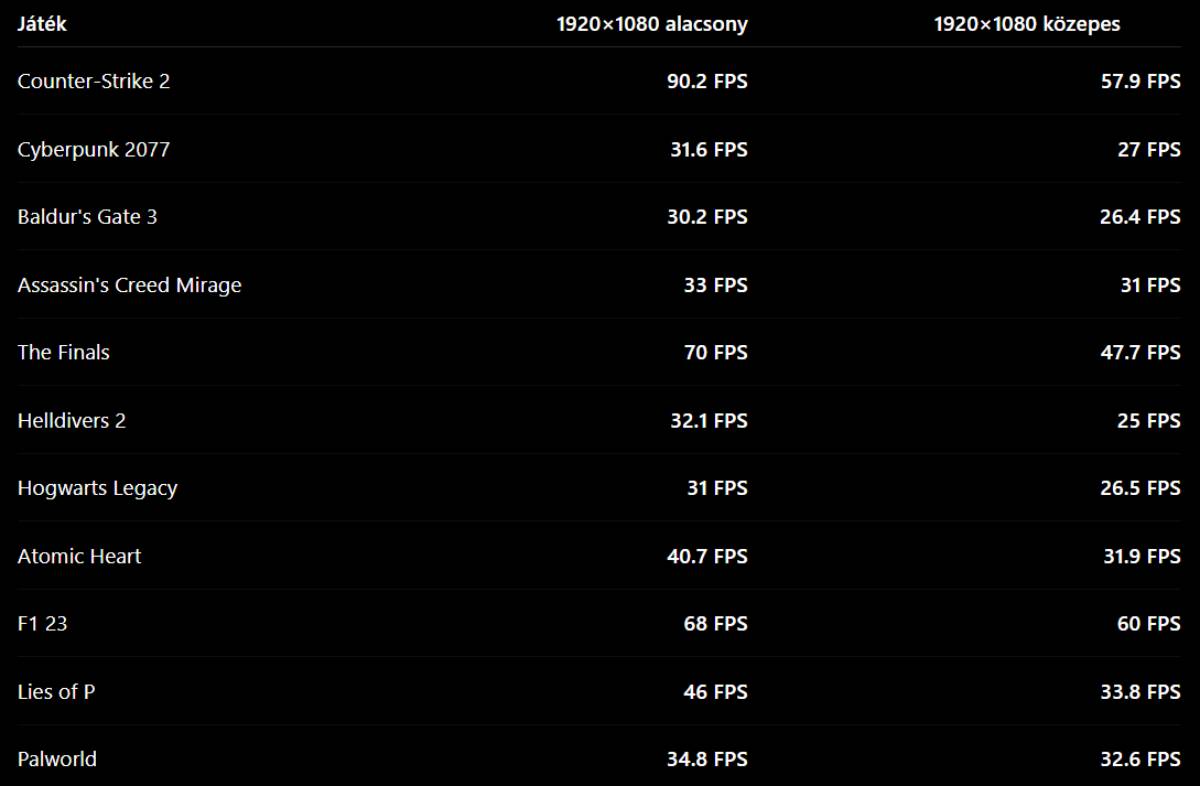Select Hogwarts Legacy game name
The image size is (1200, 786).
pos(97,489)
